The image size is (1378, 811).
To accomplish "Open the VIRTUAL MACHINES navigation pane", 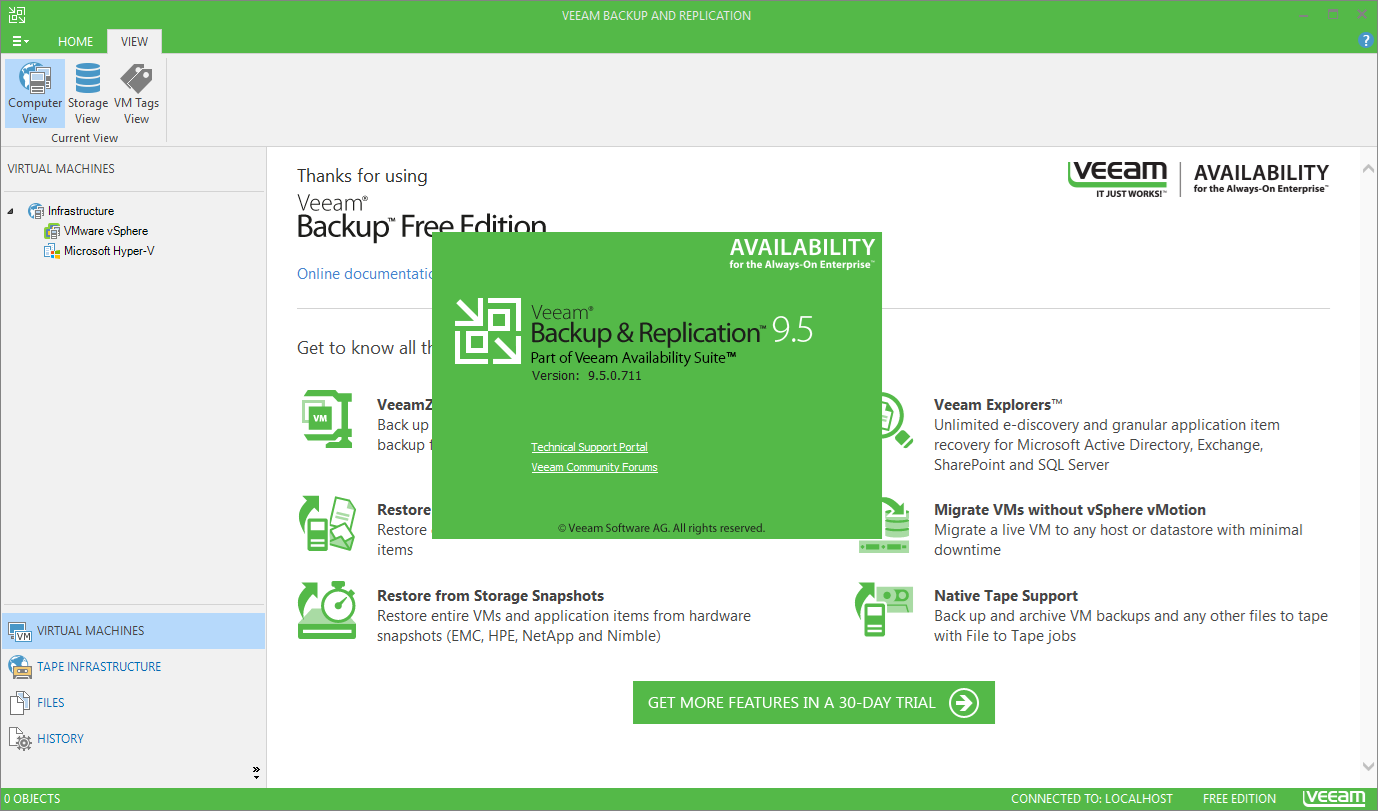I will (133, 631).
